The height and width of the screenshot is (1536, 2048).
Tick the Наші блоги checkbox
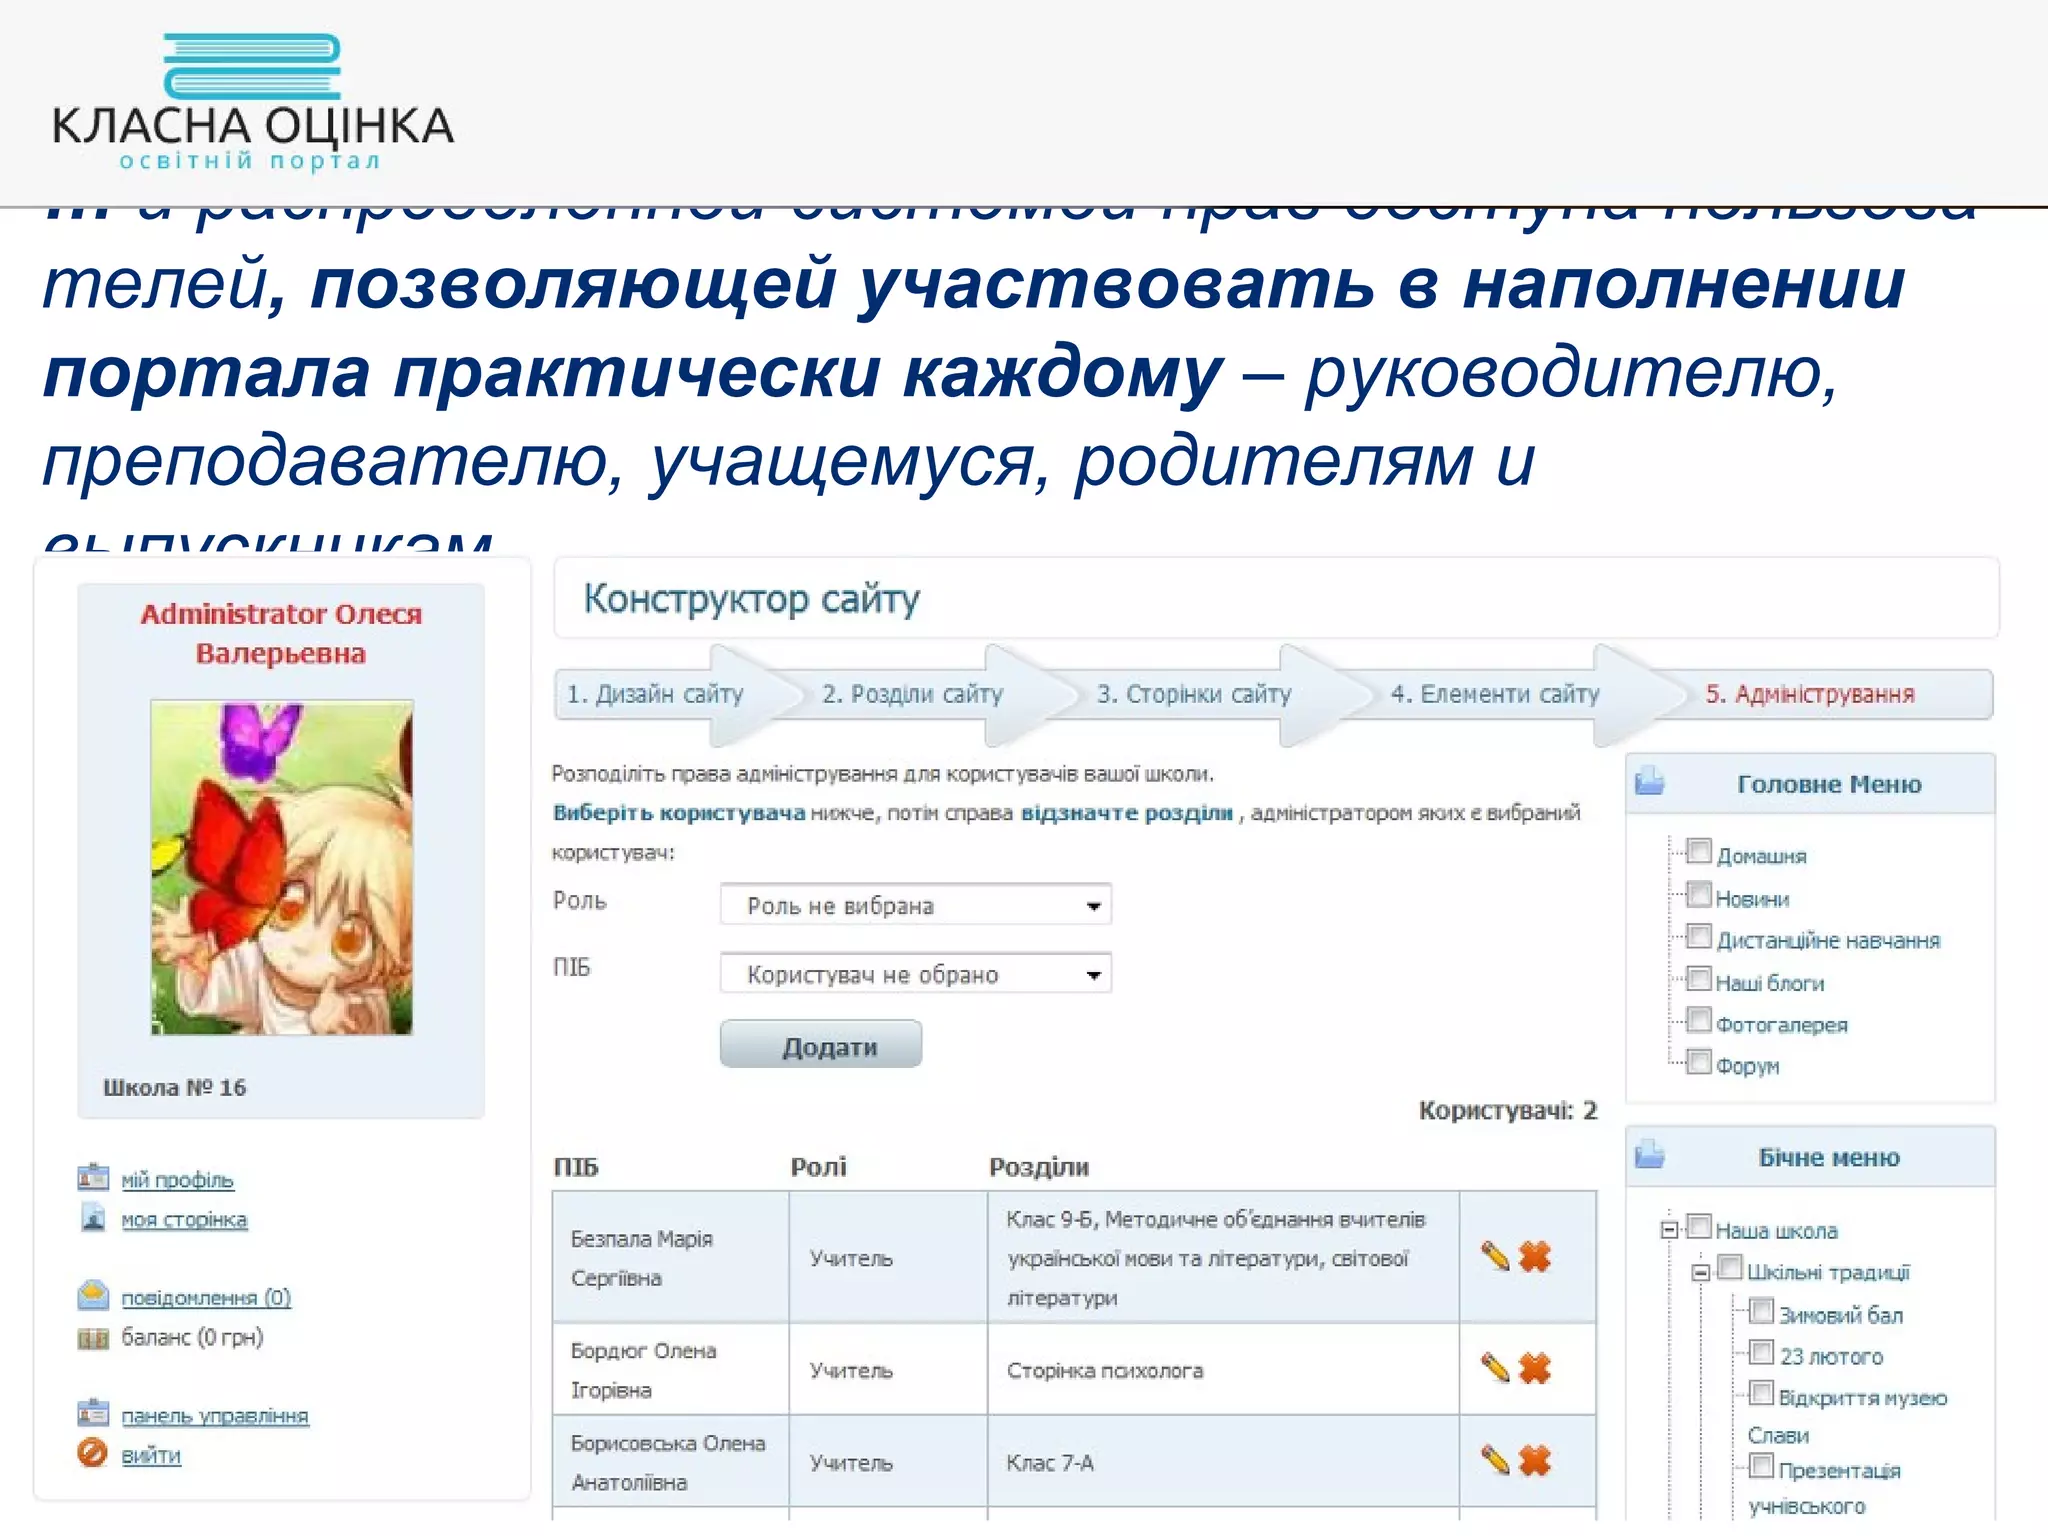pyautogui.click(x=1699, y=978)
